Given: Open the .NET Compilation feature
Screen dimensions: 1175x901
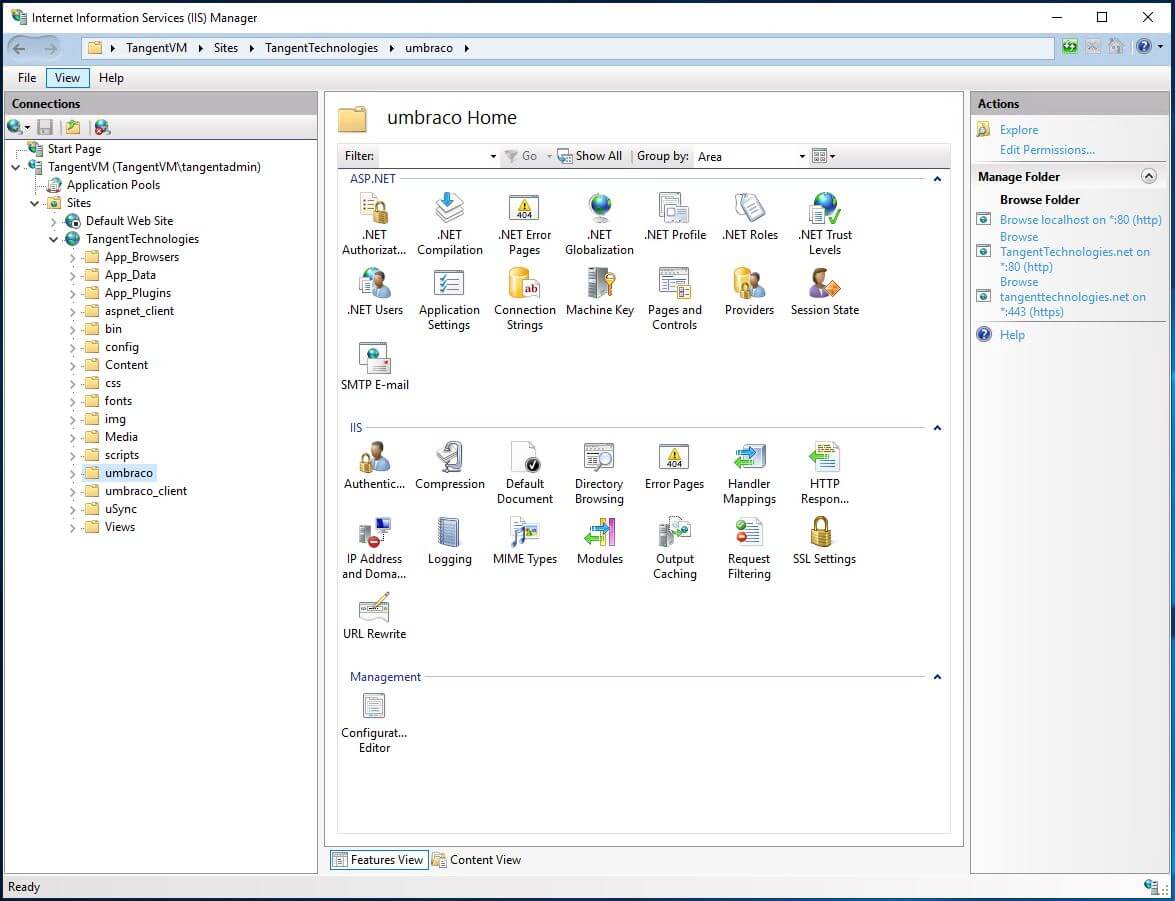Looking at the screenshot, I should pyautogui.click(x=450, y=224).
